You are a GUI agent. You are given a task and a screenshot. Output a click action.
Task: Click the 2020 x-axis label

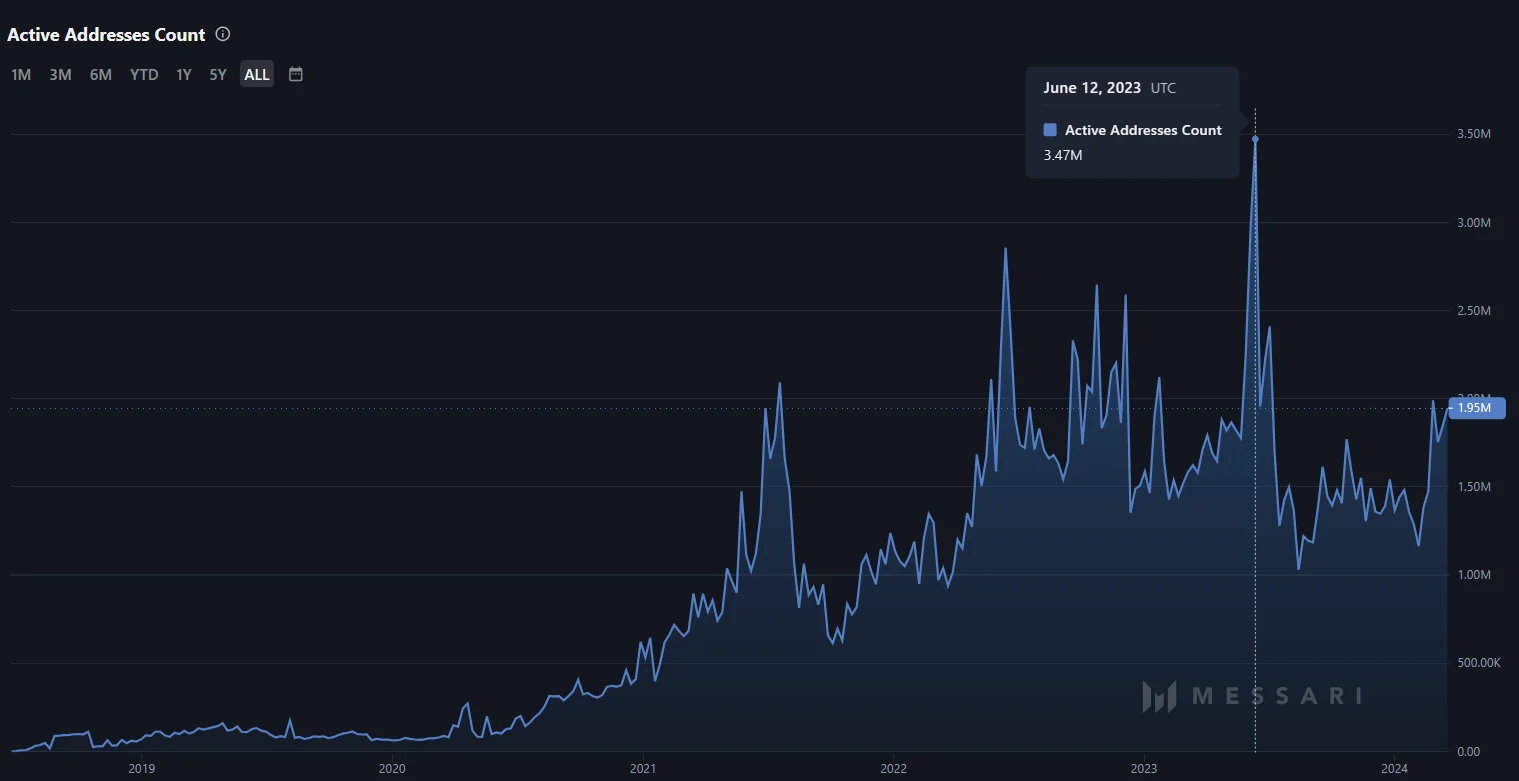coord(392,768)
